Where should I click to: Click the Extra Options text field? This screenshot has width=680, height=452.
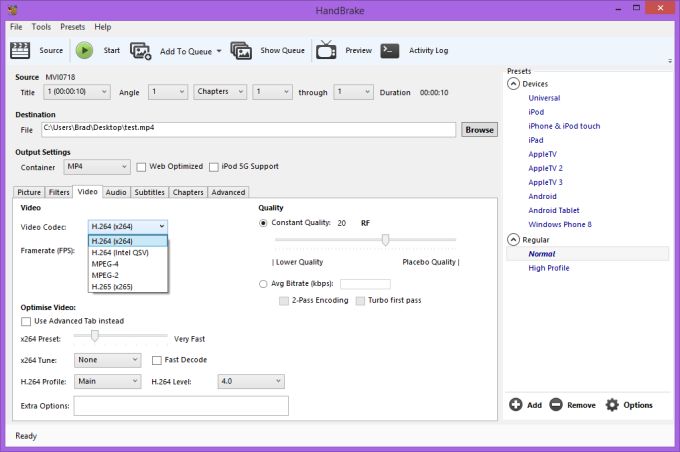[181, 405]
